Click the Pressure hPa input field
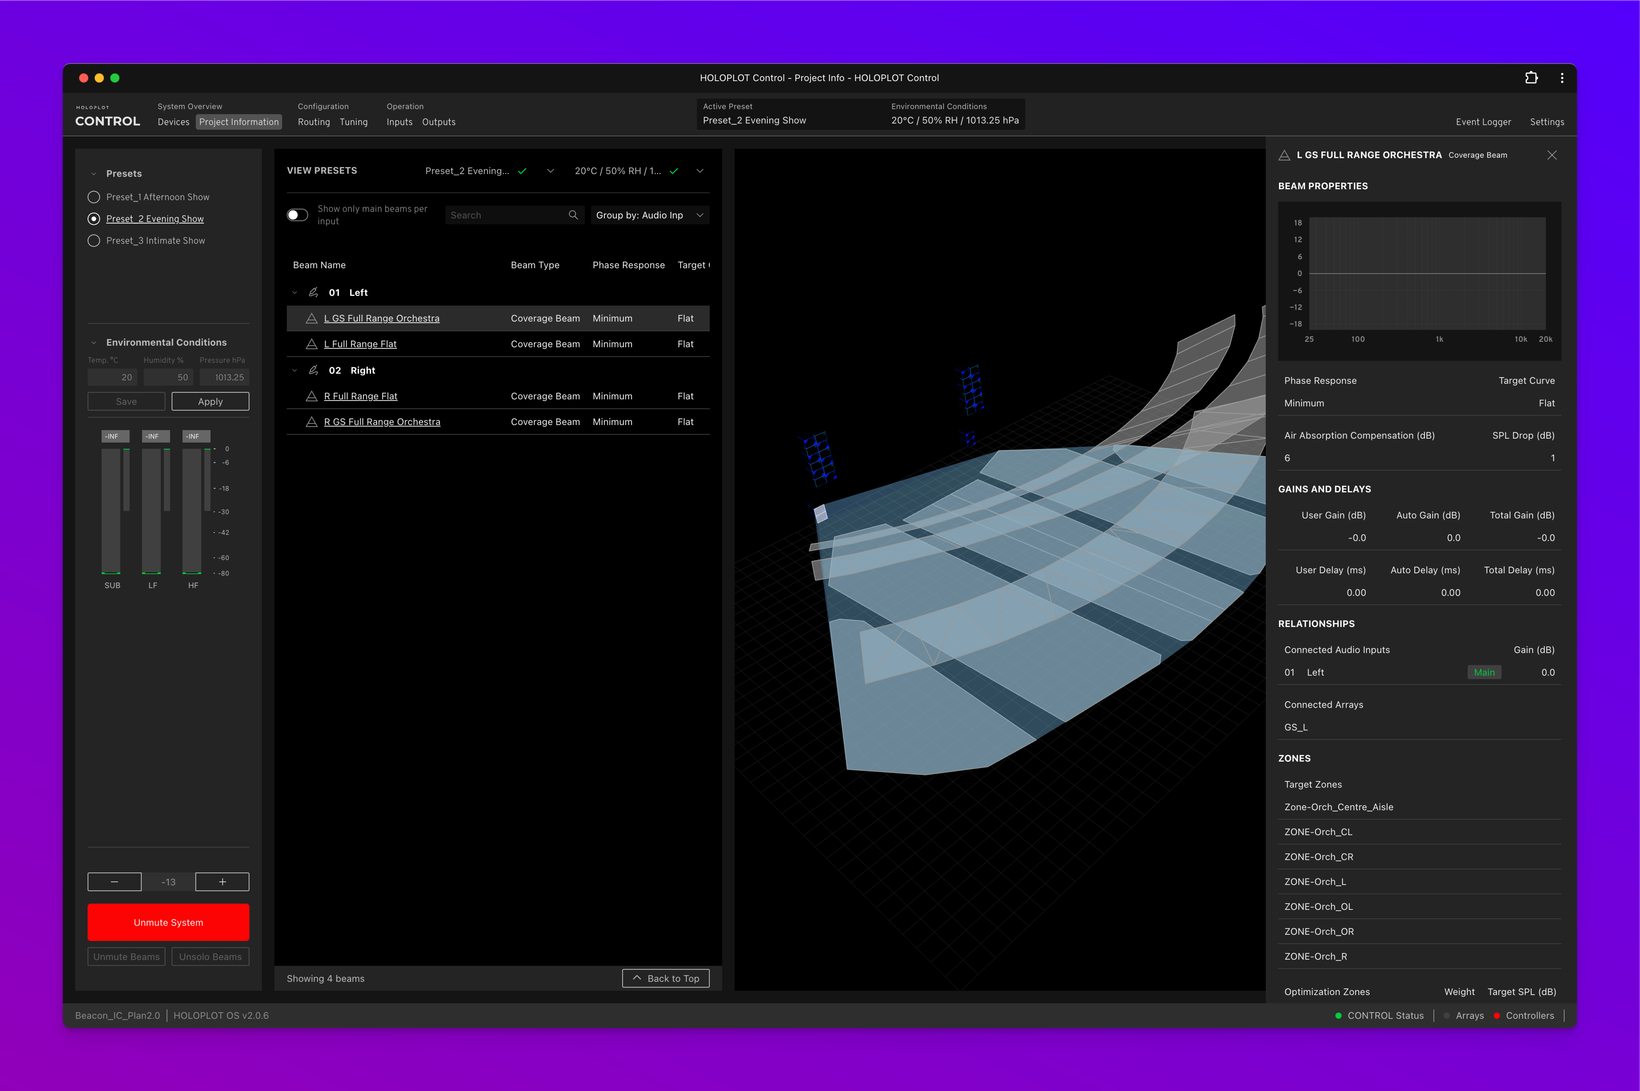This screenshot has width=1640, height=1091. [x=224, y=377]
